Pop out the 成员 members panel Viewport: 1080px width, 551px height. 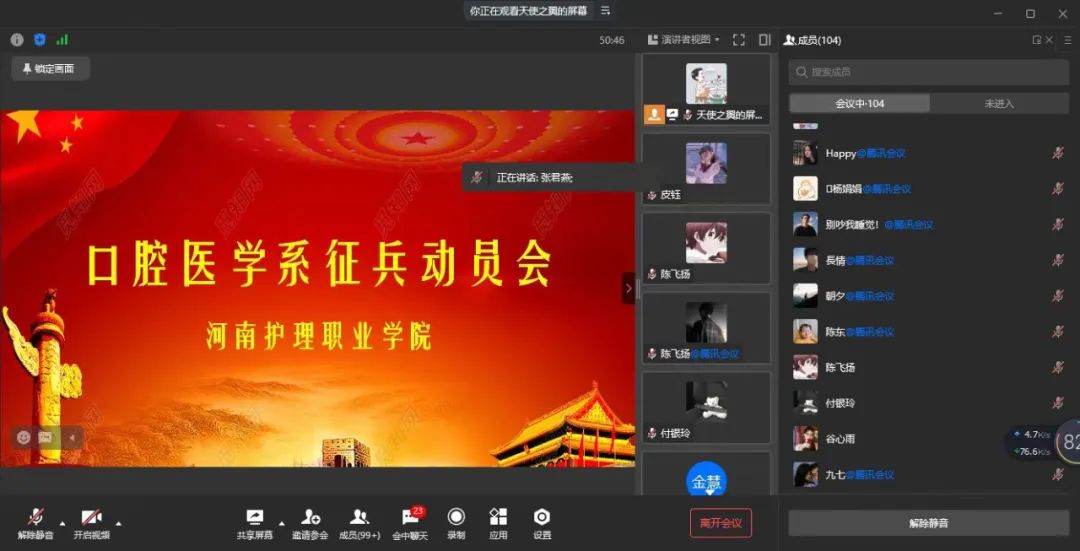[x=1037, y=40]
